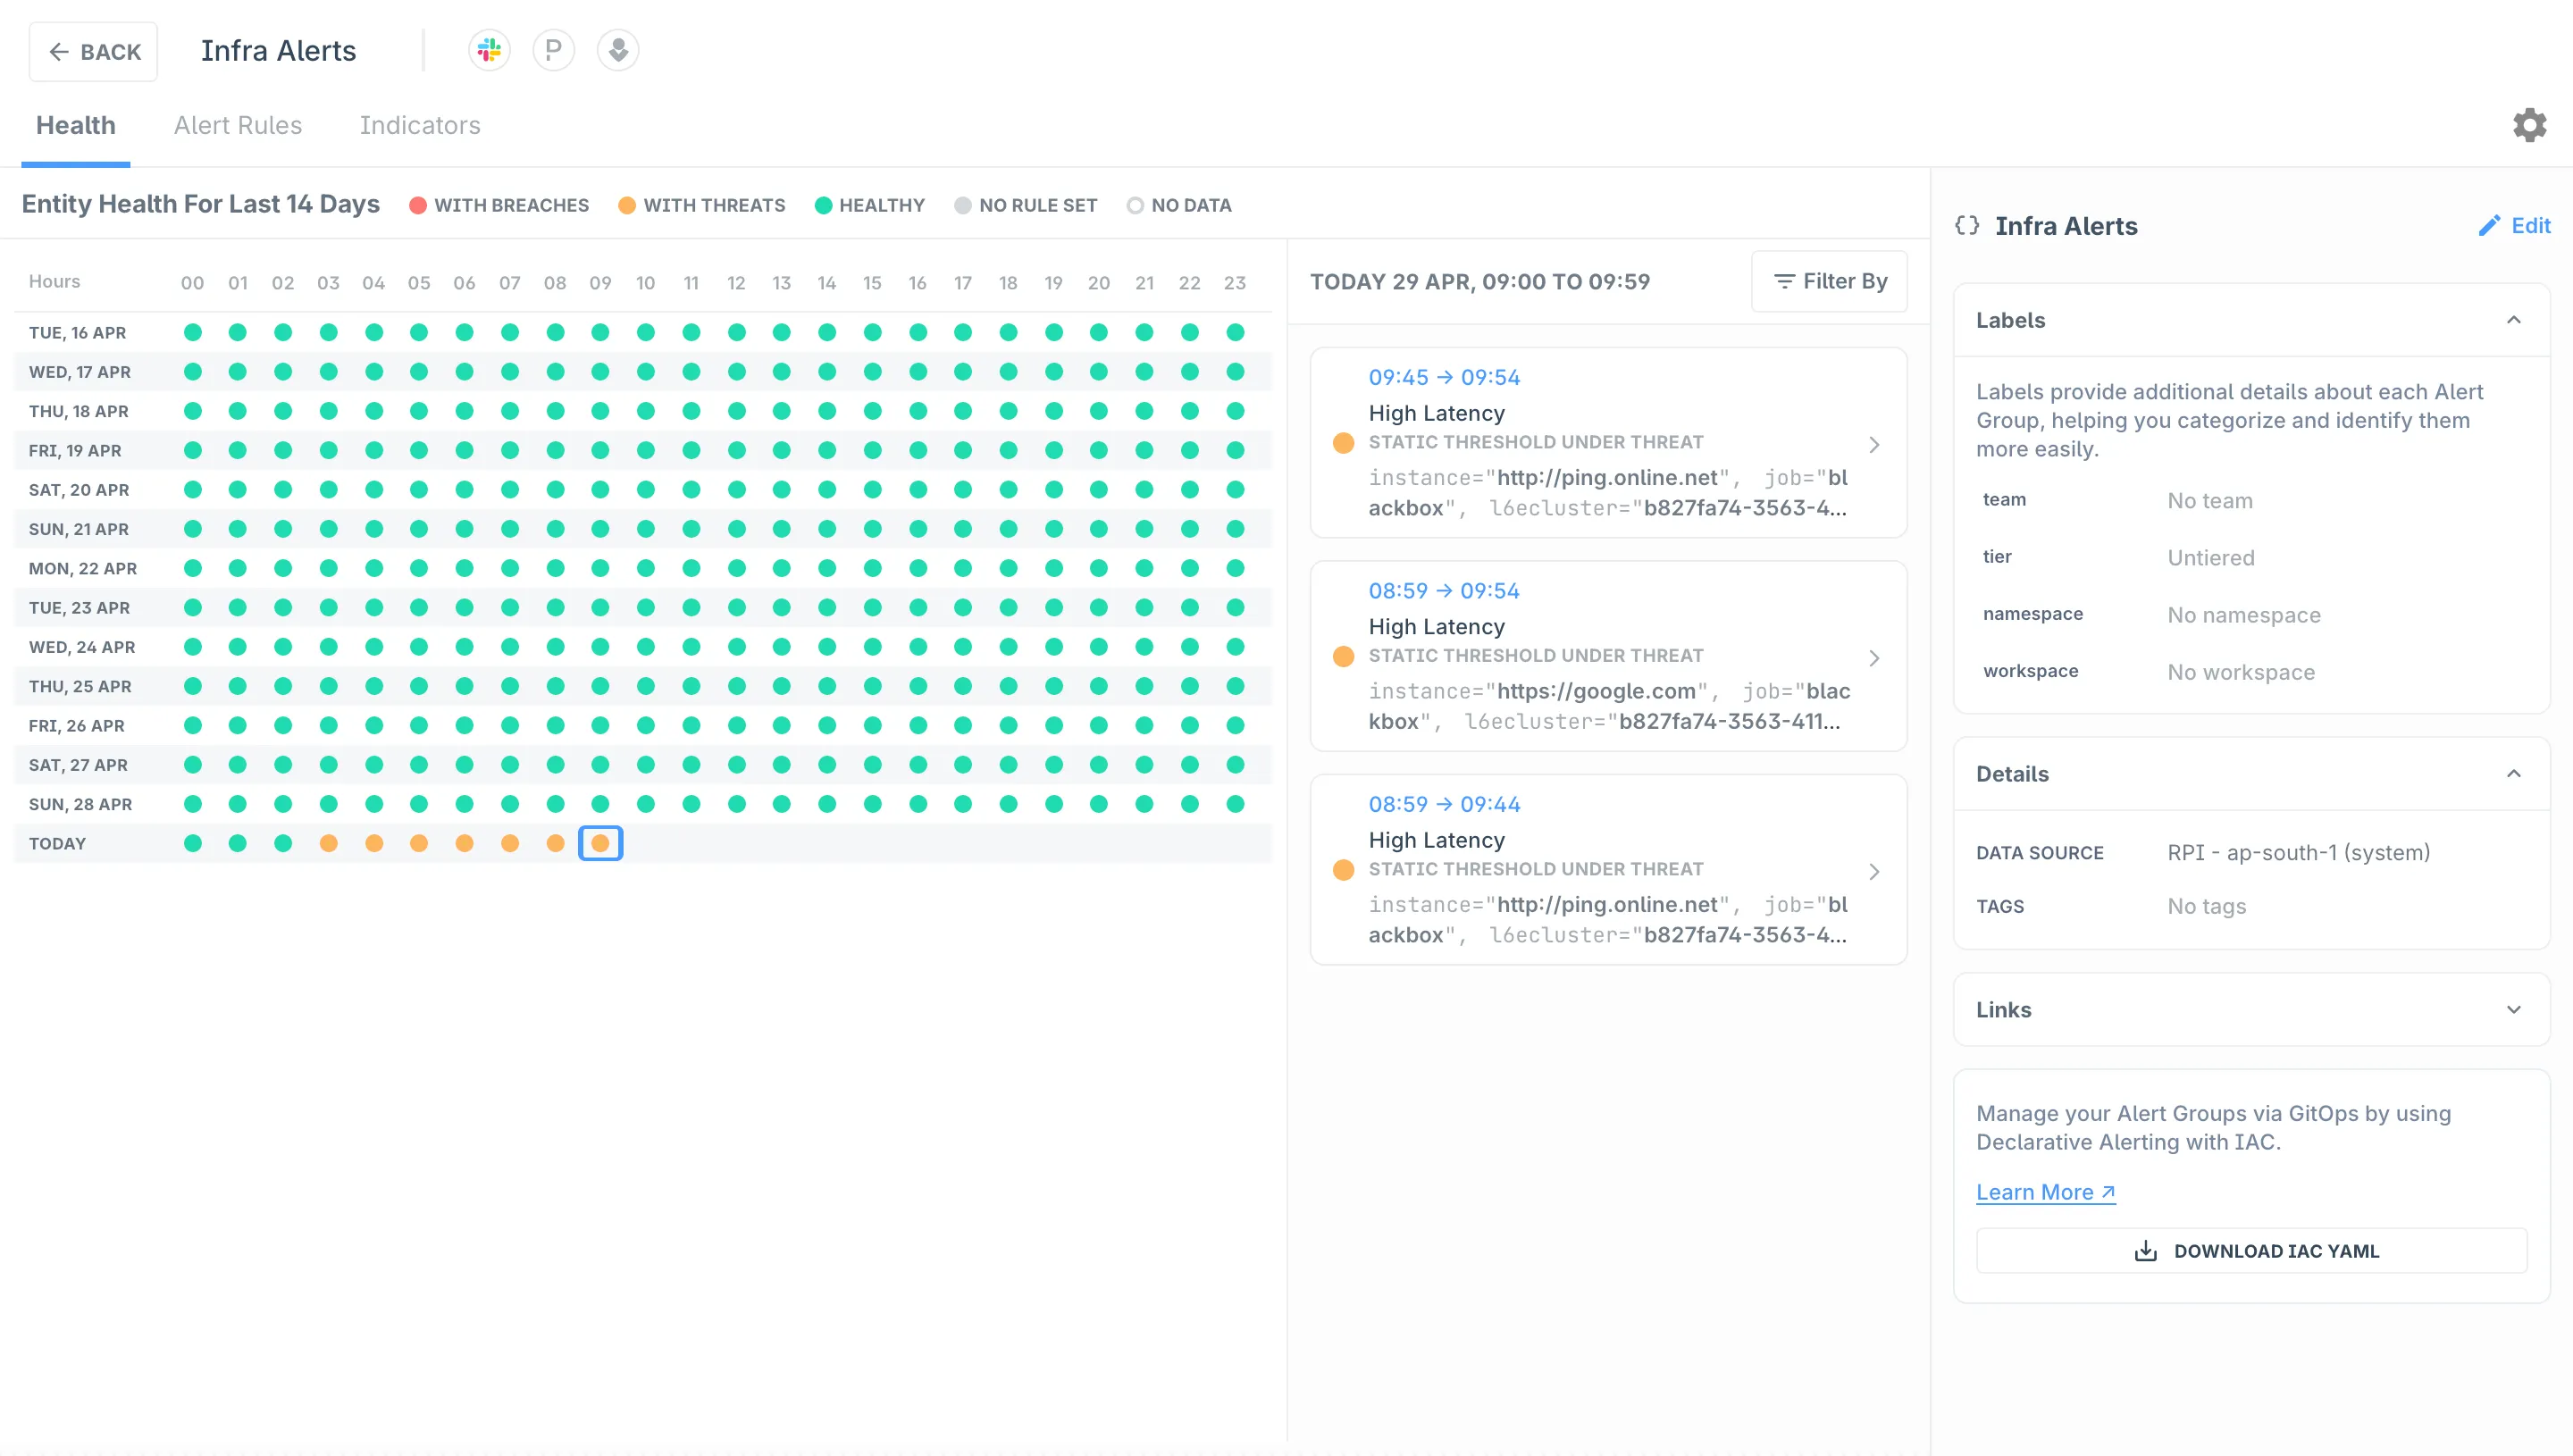Select the SUN, 28 APR 23 hour dot

(1235, 804)
